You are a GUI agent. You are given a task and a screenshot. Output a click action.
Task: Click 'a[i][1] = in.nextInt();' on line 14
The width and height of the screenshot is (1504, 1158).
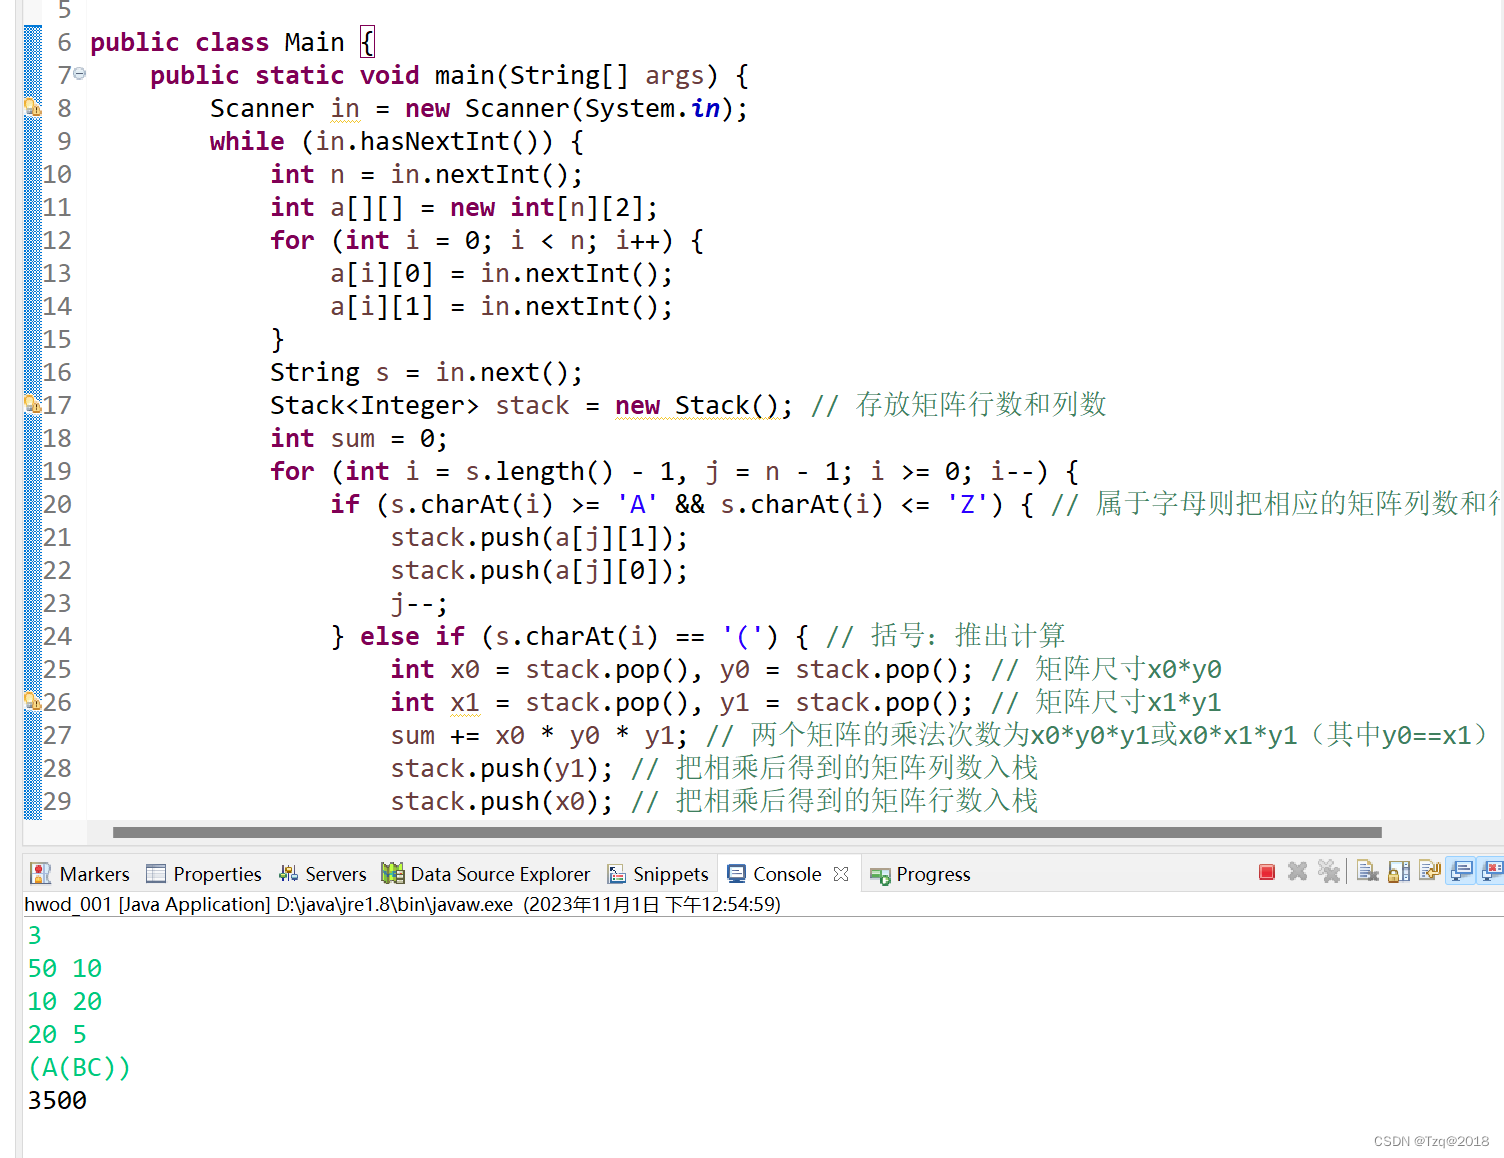501,306
